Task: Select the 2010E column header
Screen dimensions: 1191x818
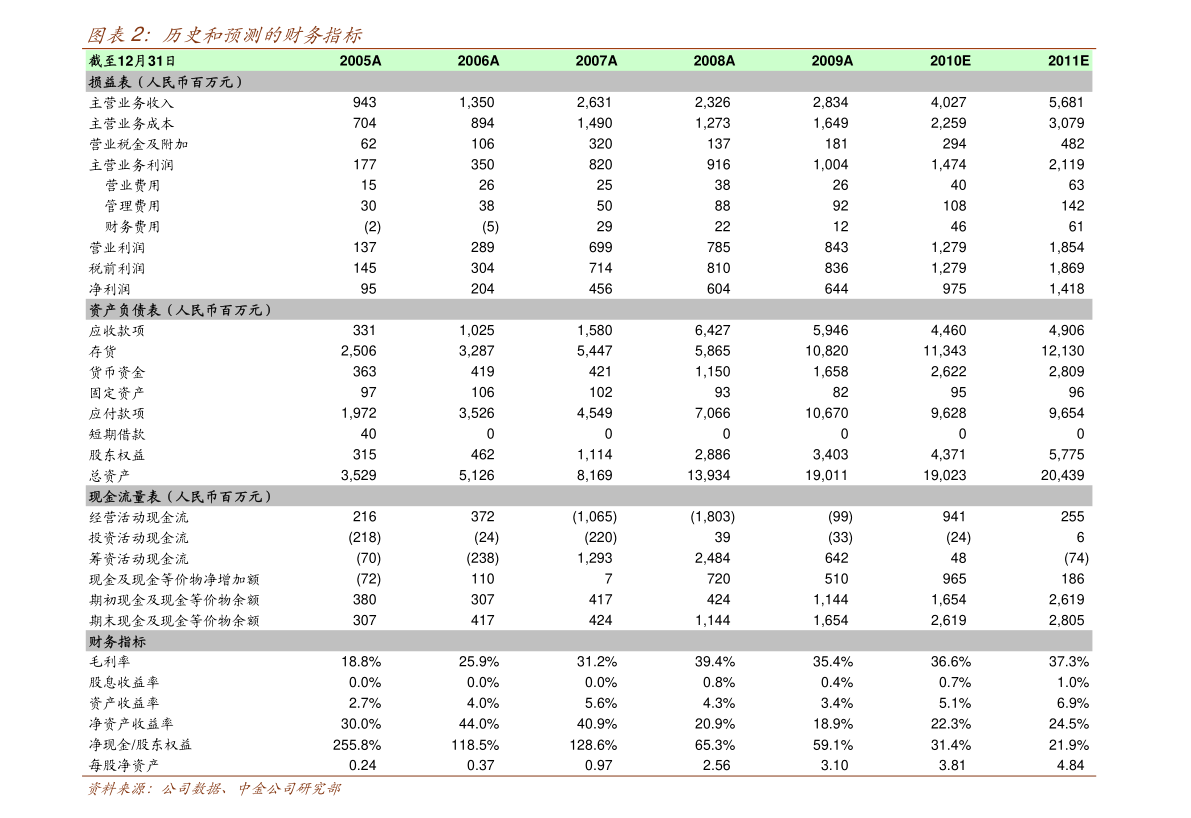Action: coord(949,61)
